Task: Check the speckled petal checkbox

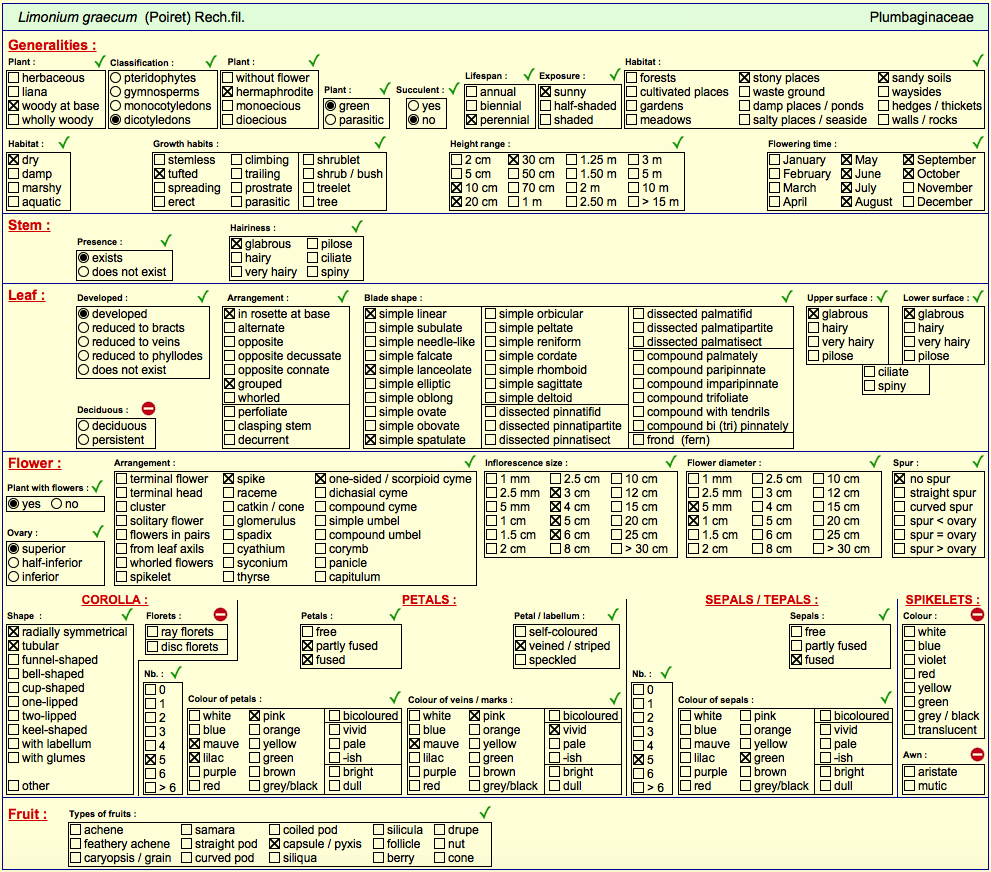Action: click(x=521, y=660)
